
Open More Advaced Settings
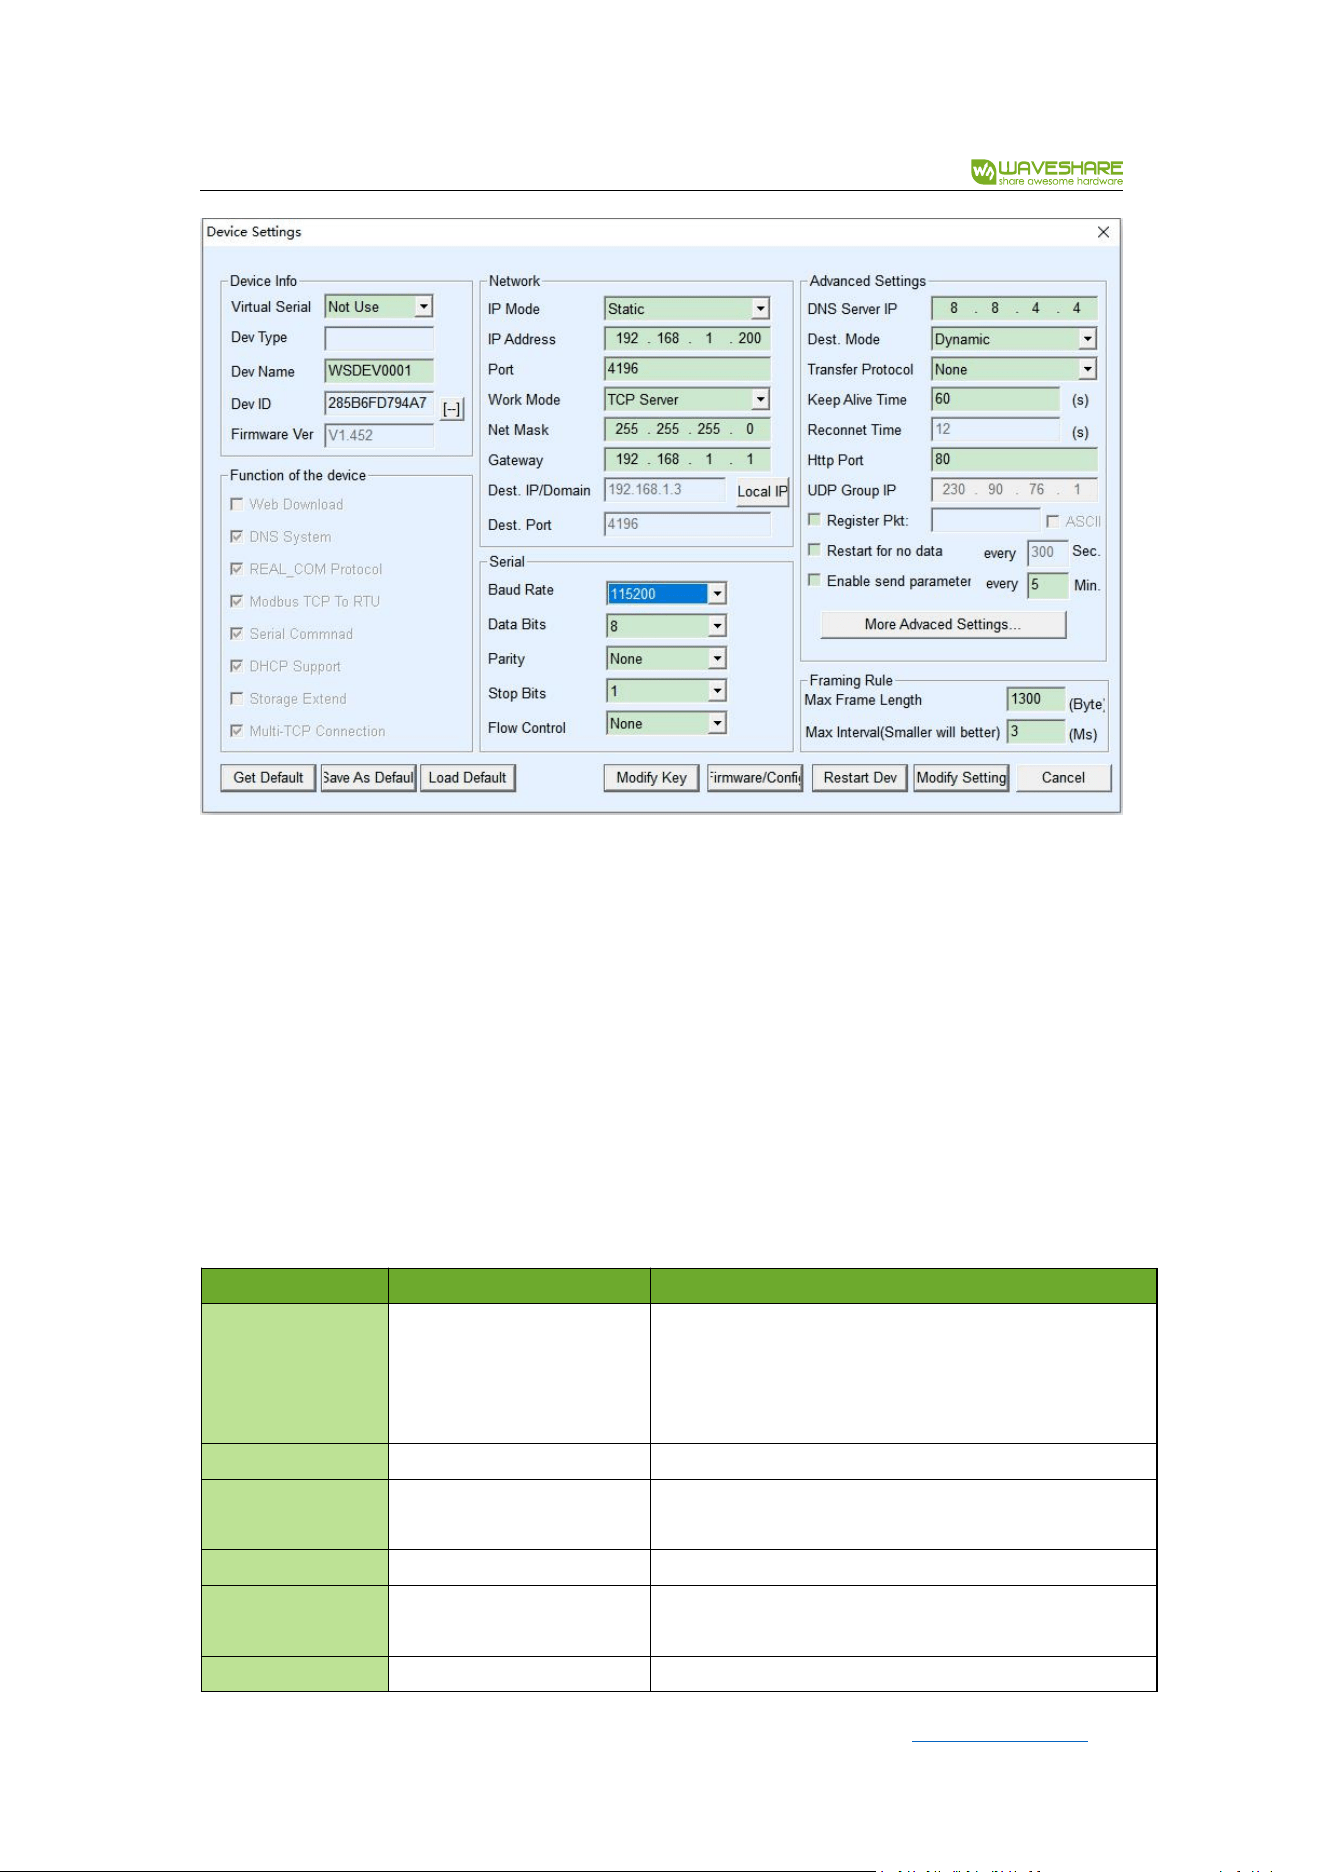tap(943, 624)
